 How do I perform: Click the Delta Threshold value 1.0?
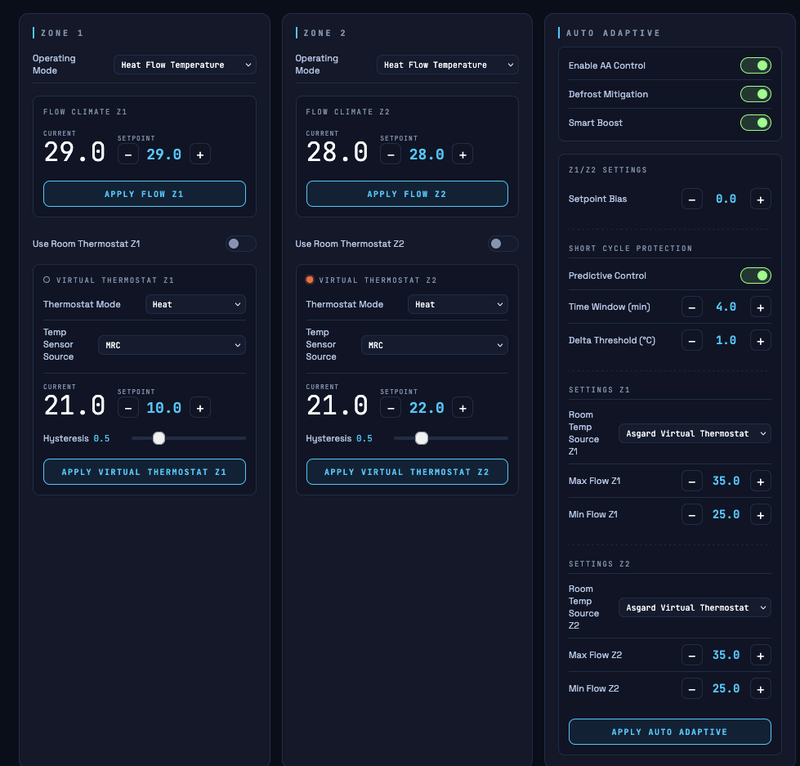point(726,341)
